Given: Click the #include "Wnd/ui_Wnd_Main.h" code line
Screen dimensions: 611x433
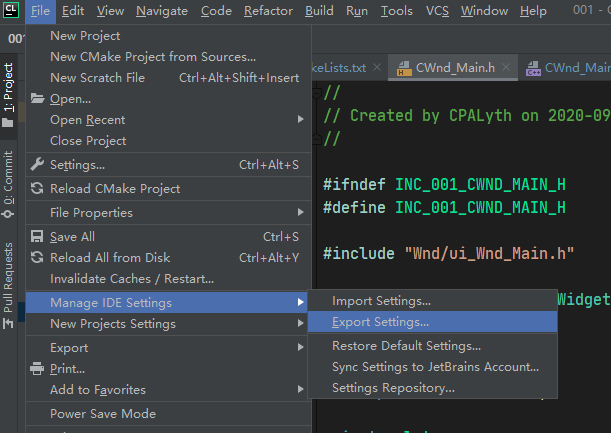Looking at the screenshot, I should 448,253.
